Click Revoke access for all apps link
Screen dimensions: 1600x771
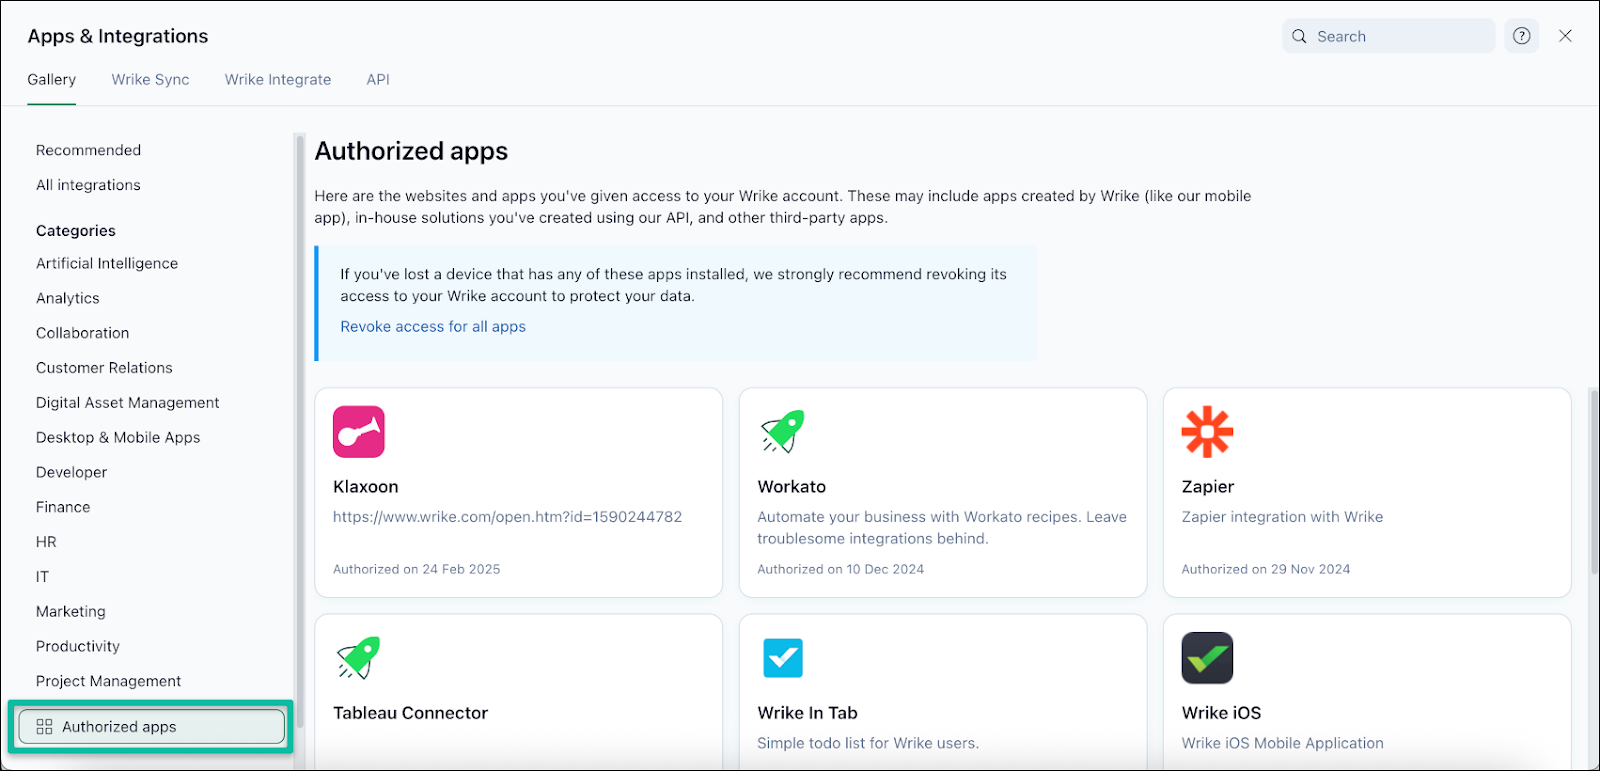pyautogui.click(x=433, y=326)
